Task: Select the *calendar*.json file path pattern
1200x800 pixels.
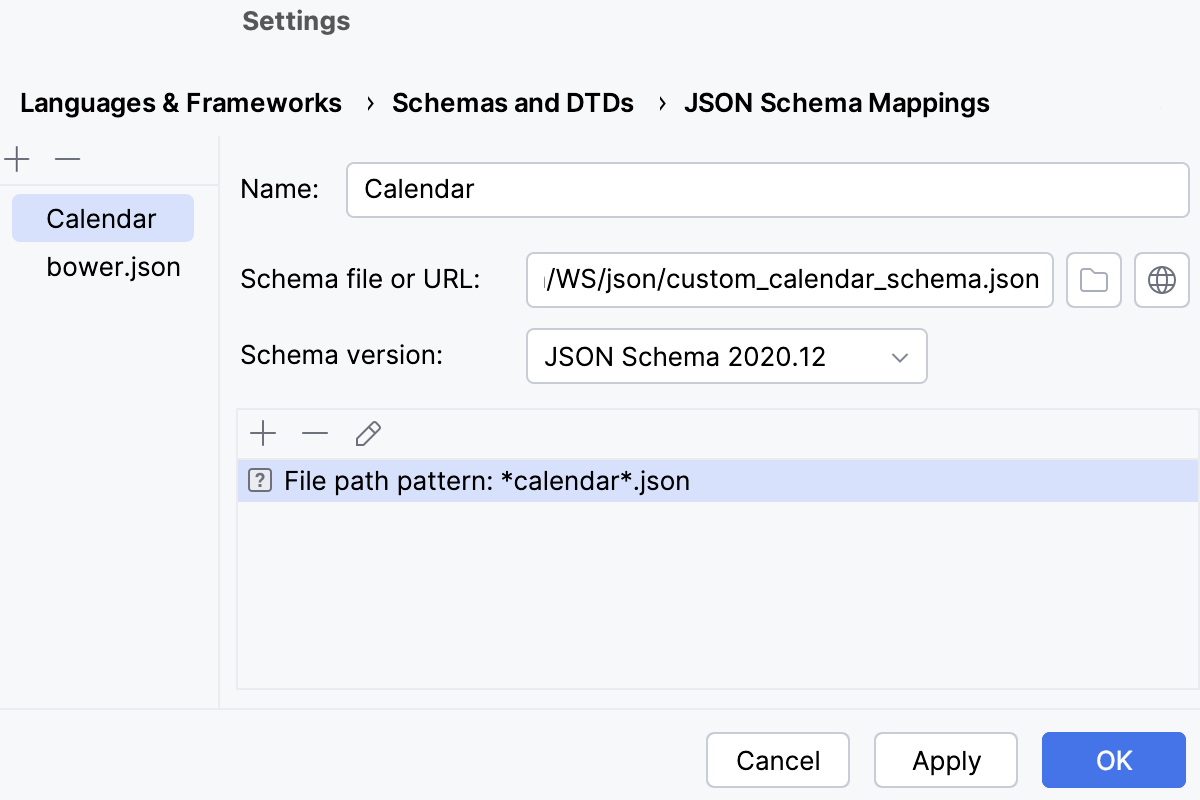Action: click(488, 481)
